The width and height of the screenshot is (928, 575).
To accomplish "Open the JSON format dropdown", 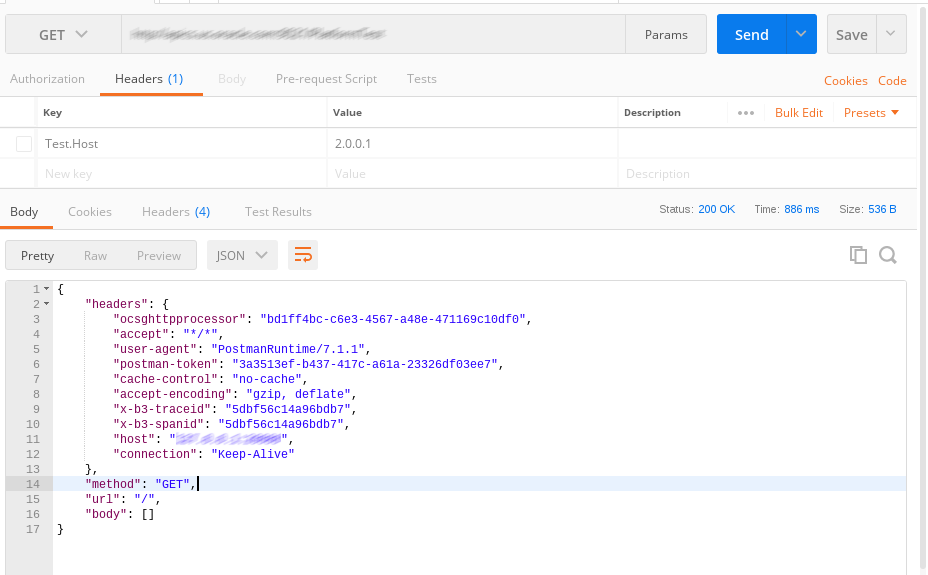I will [x=242, y=256].
